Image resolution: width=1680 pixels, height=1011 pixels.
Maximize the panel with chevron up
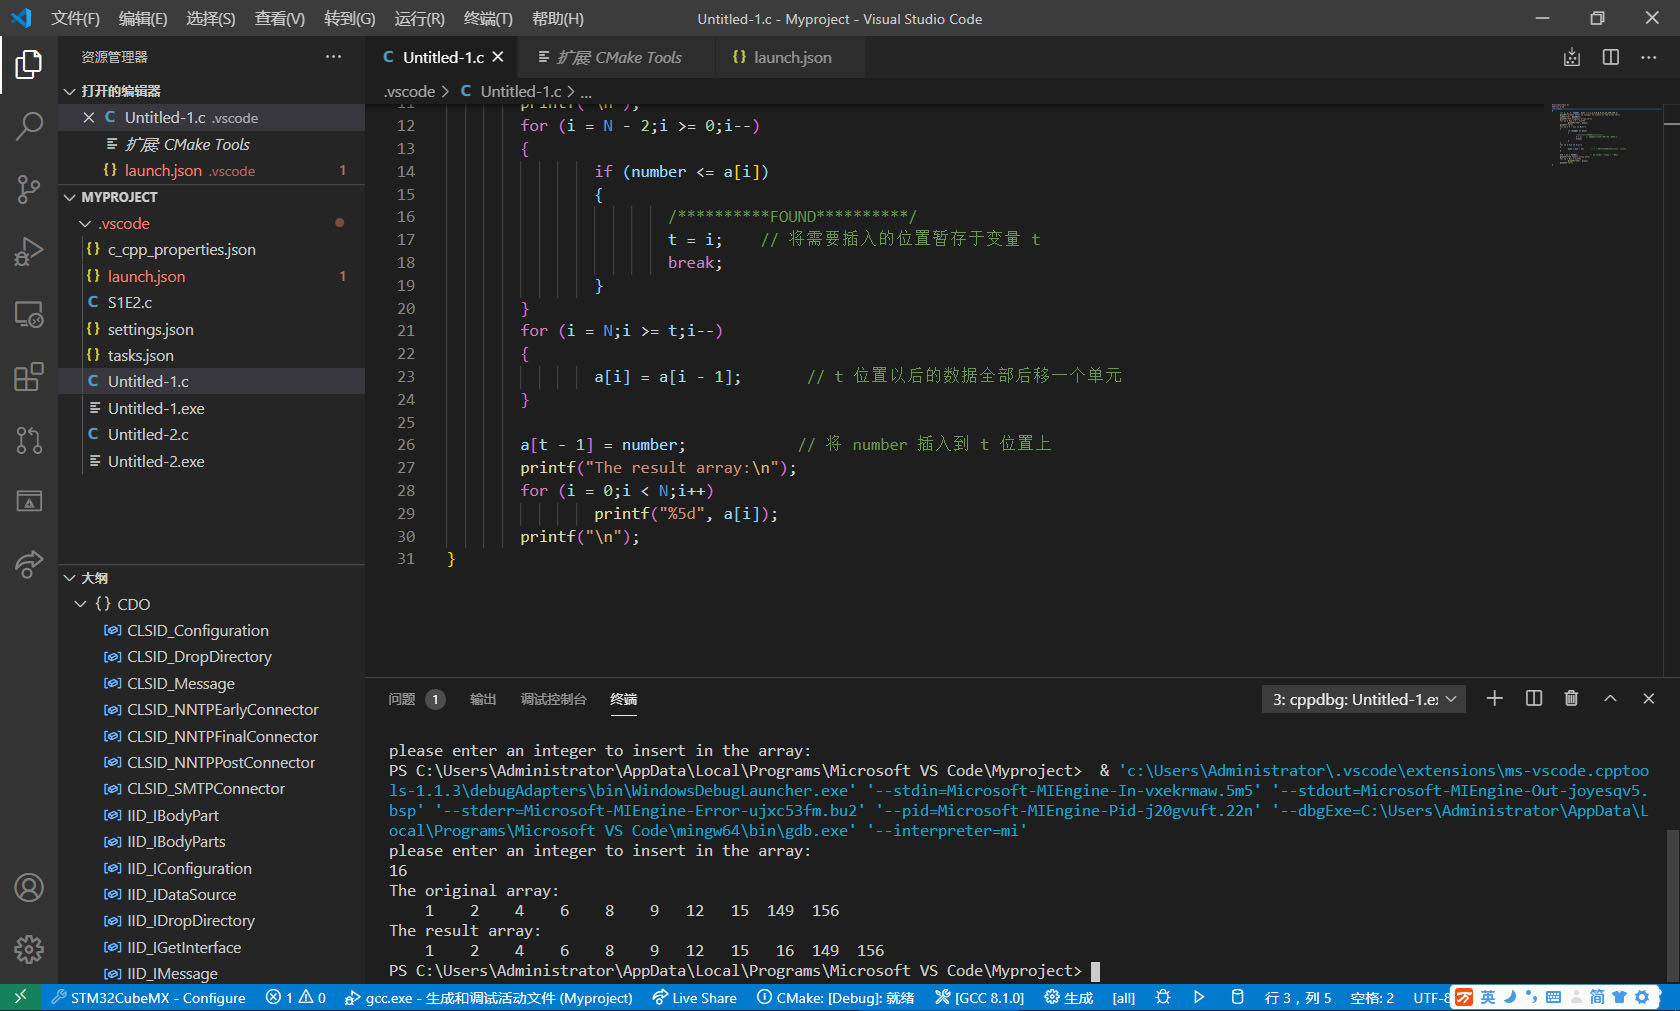[1610, 699]
